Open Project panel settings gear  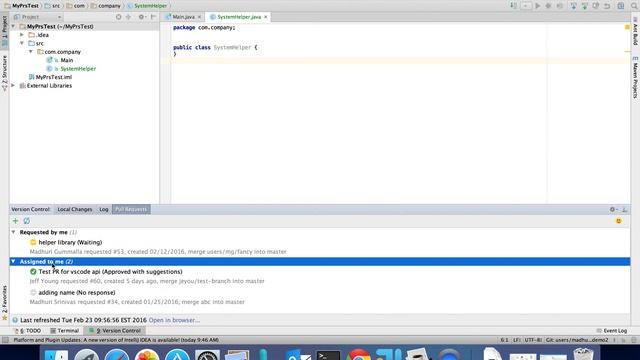(142, 17)
